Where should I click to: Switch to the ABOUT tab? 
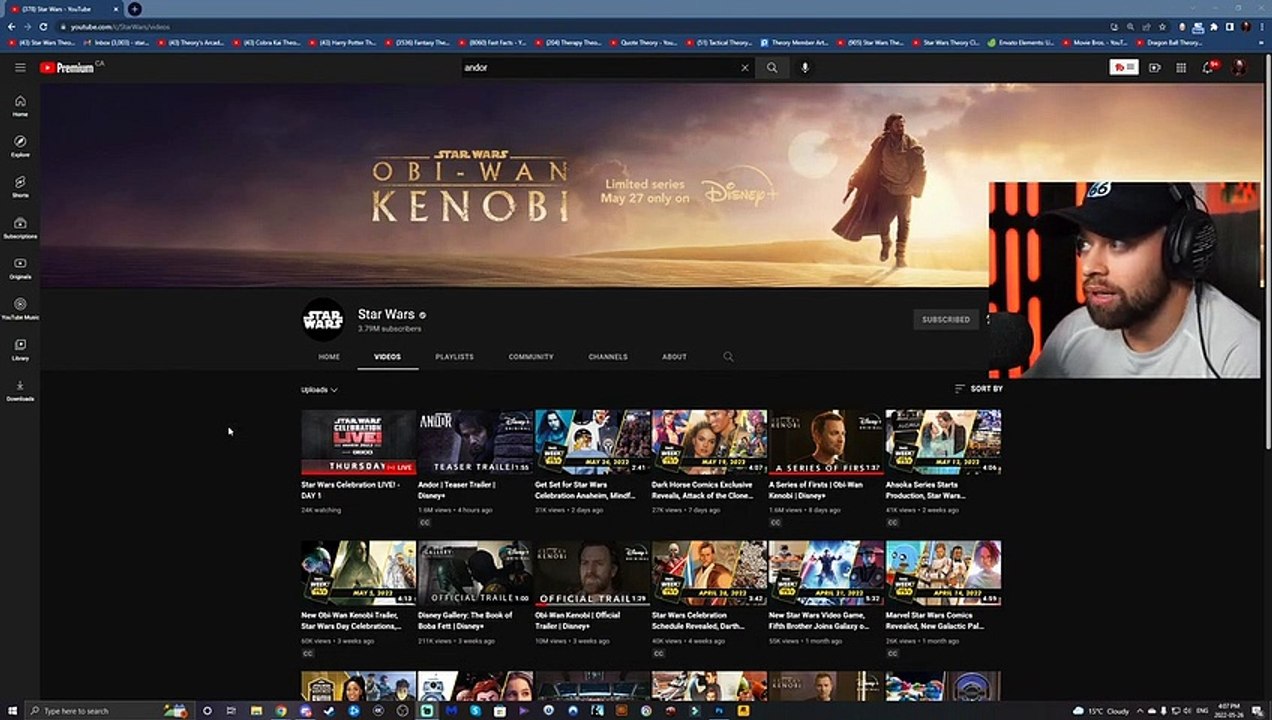pos(674,357)
